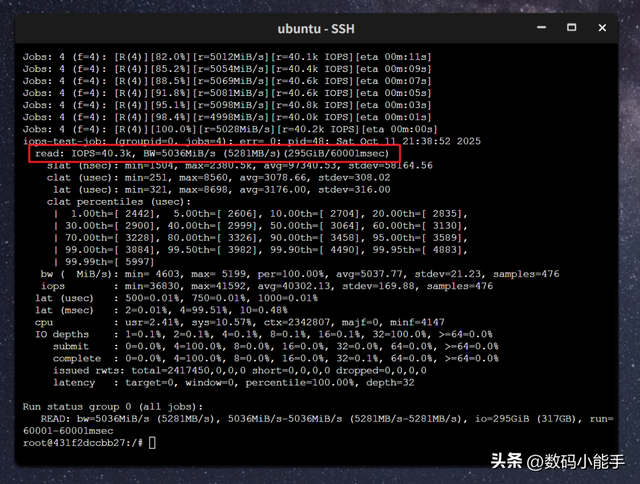Click the slat (nsec) statistics line
Viewport: 640px width, 484px height.
[x=240, y=165]
